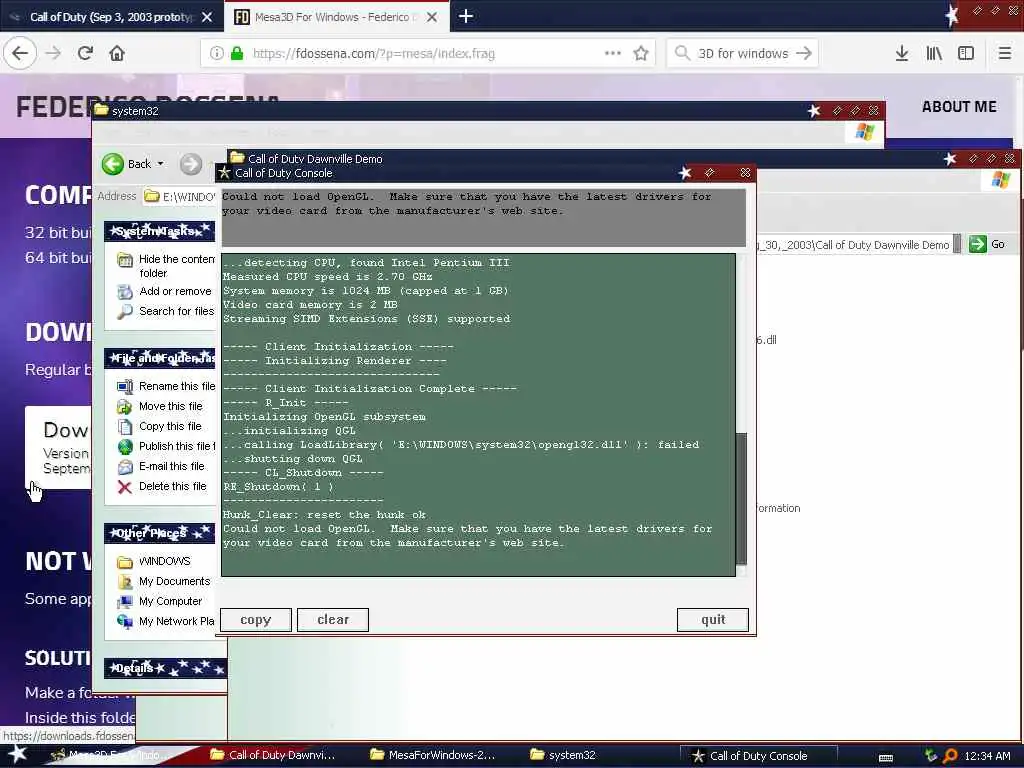Open a new browser tab
Viewport: 1024px width, 768px height.
[x=466, y=16]
